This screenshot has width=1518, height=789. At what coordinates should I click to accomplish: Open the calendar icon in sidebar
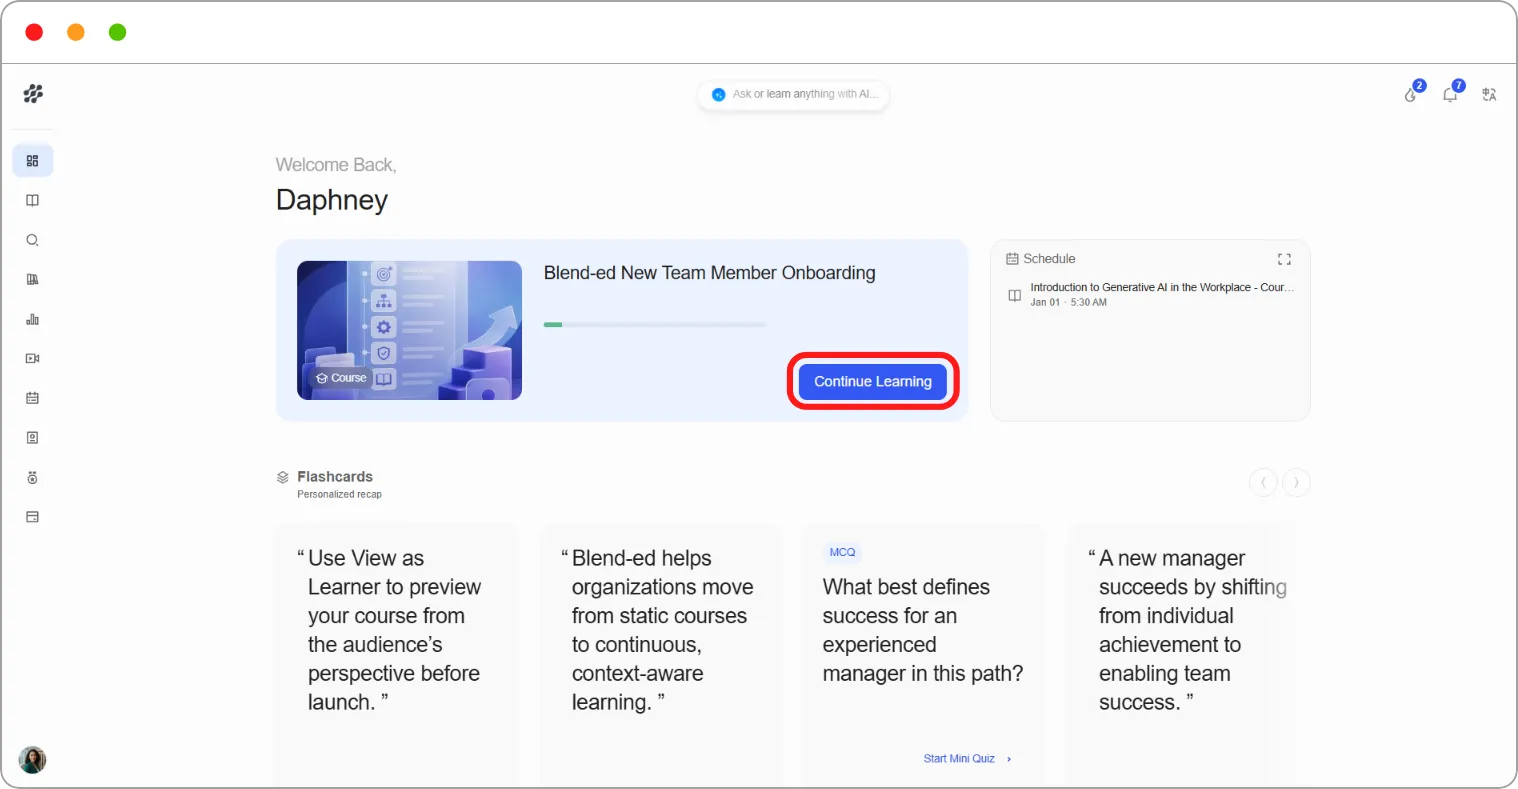coord(32,398)
